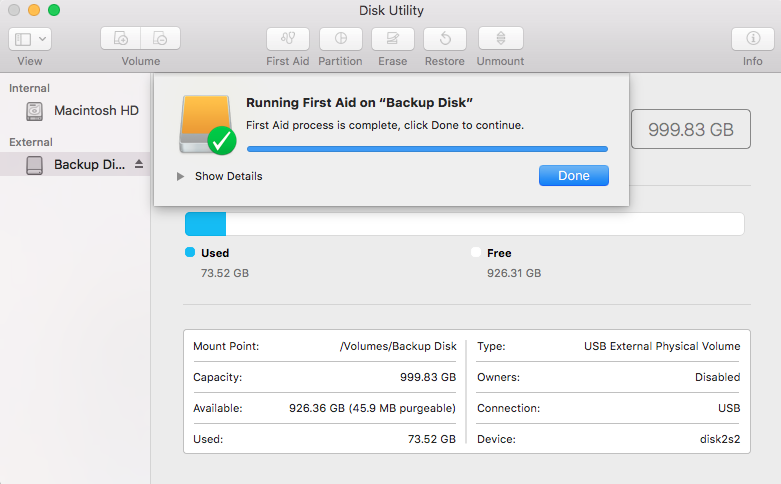Run First Aid from the toolbar
Image resolution: width=781 pixels, height=484 pixels.
[288, 38]
